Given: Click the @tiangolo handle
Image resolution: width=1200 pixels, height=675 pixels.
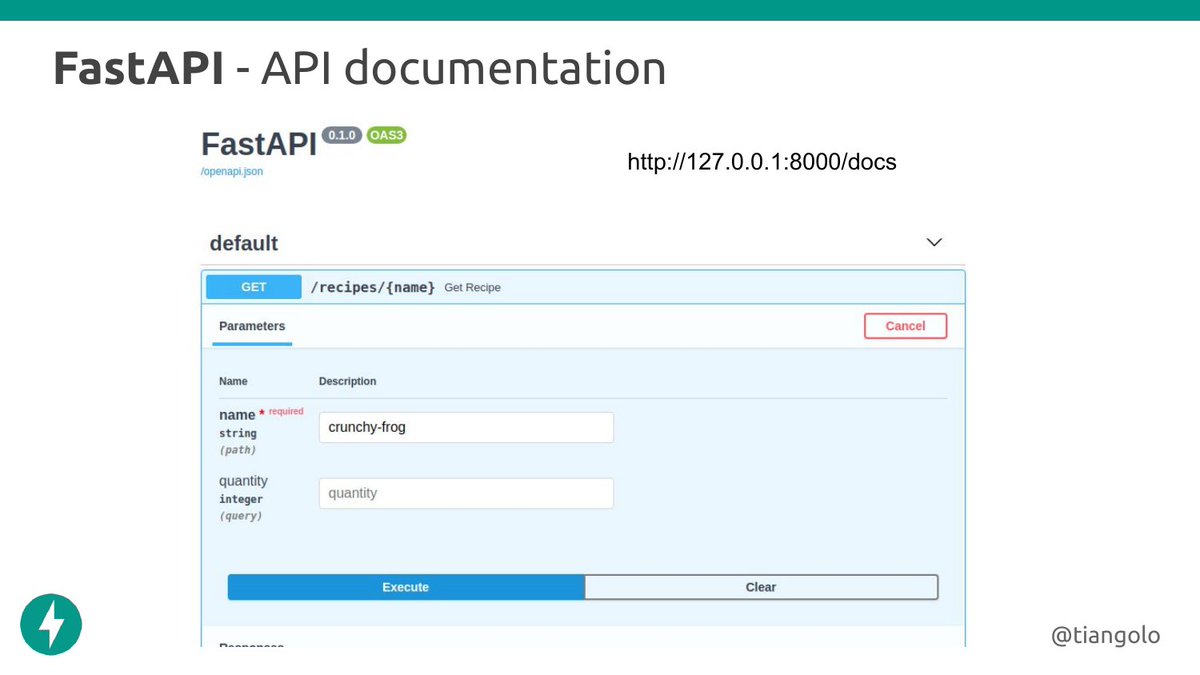Looking at the screenshot, I should [1106, 635].
